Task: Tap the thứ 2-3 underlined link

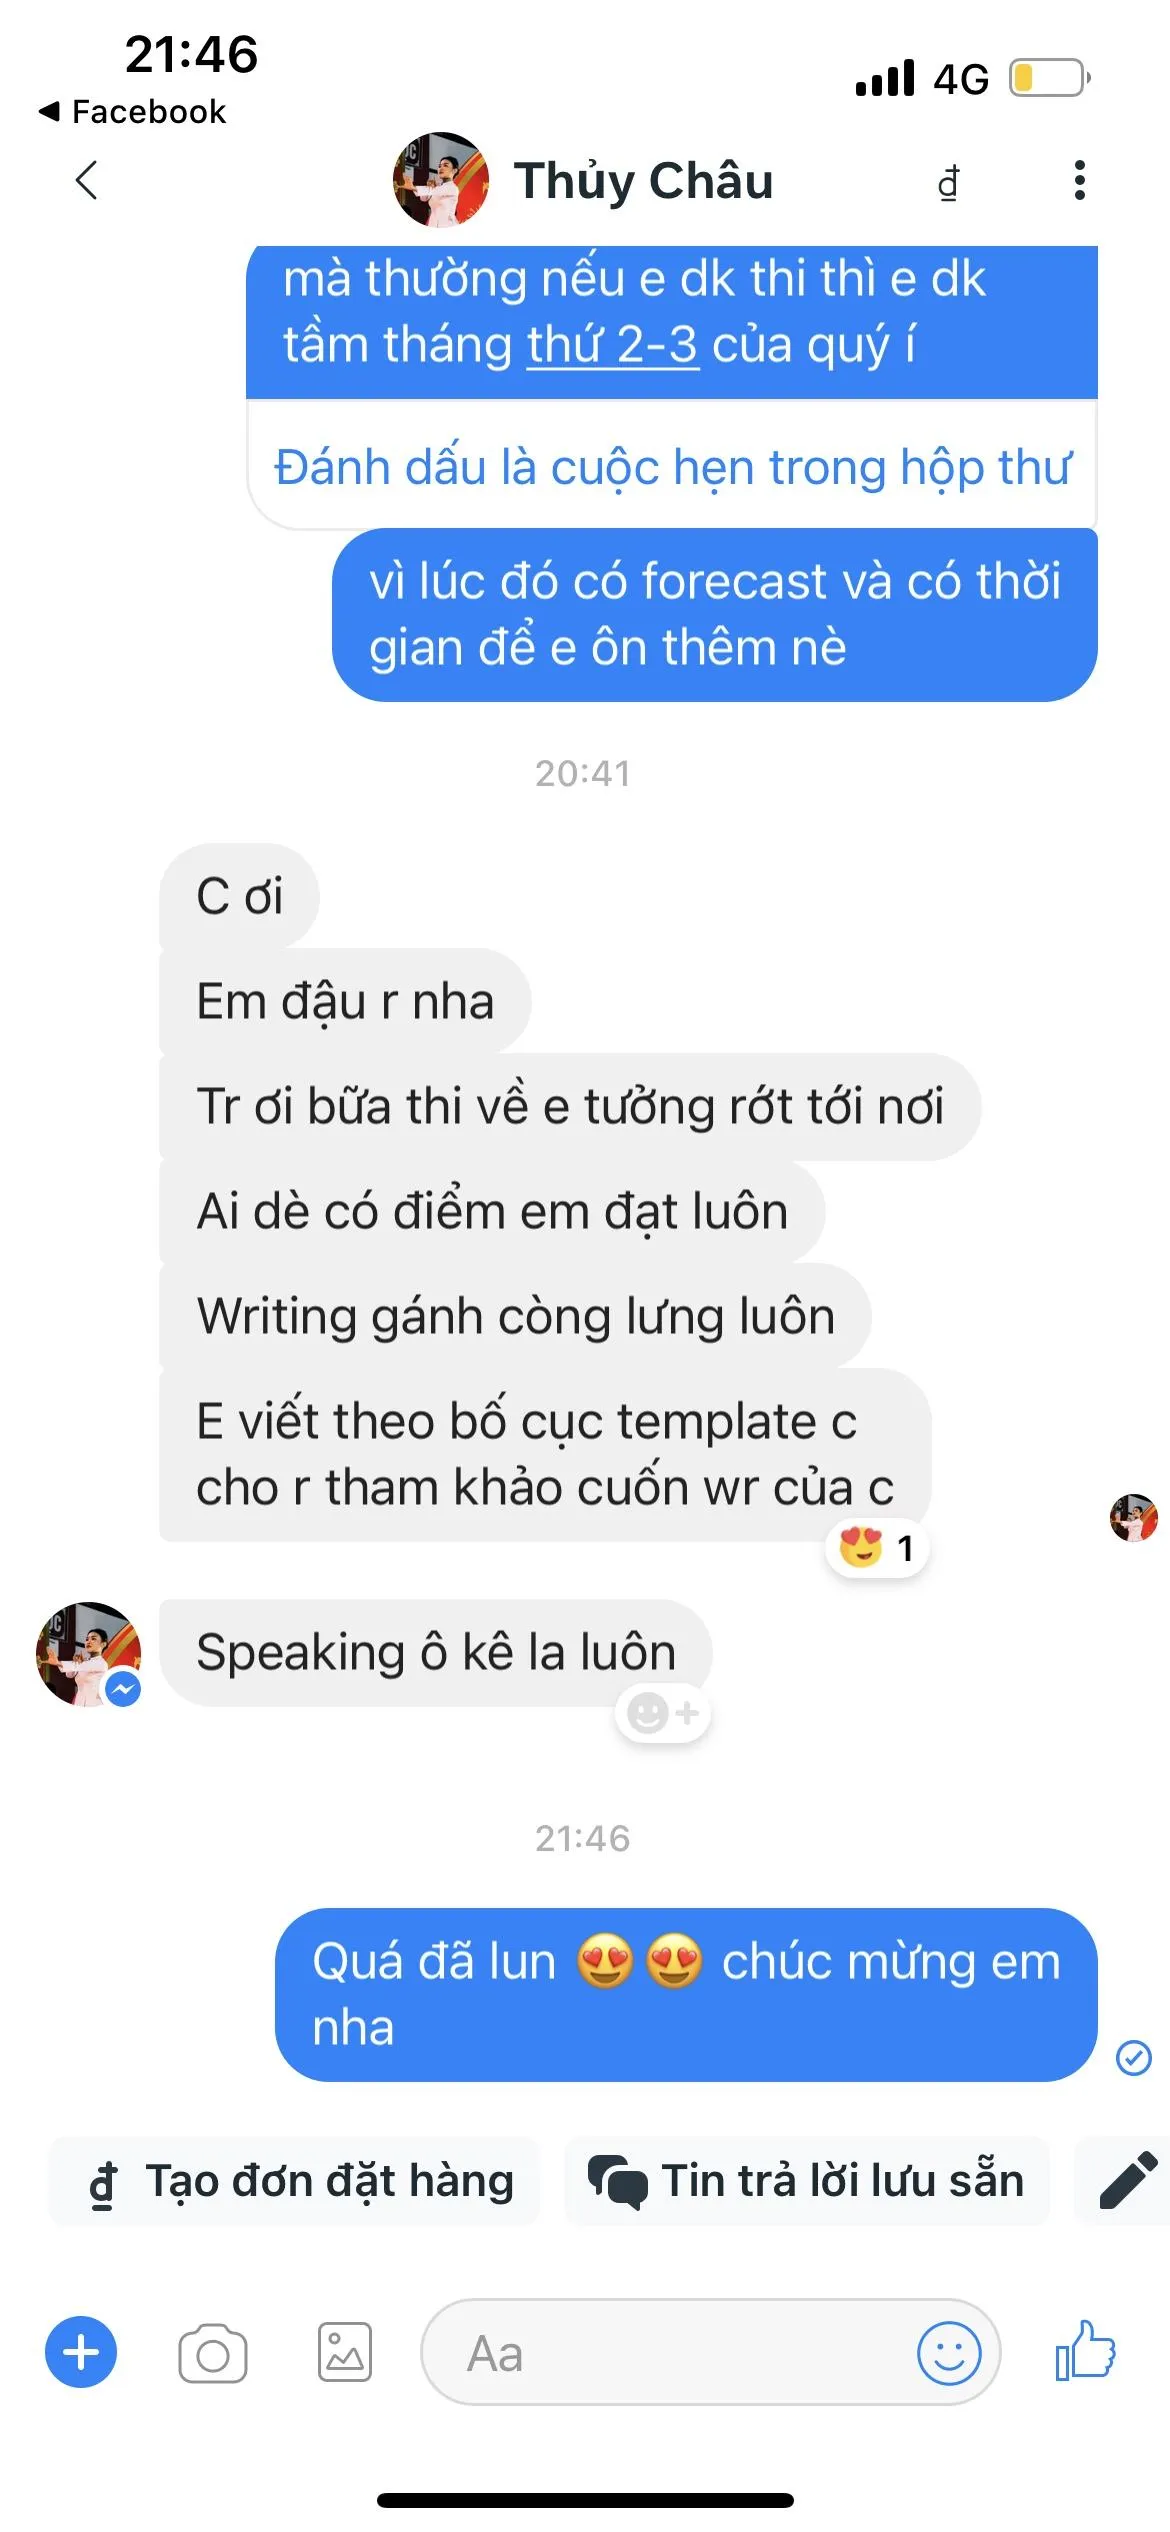Action: point(612,345)
